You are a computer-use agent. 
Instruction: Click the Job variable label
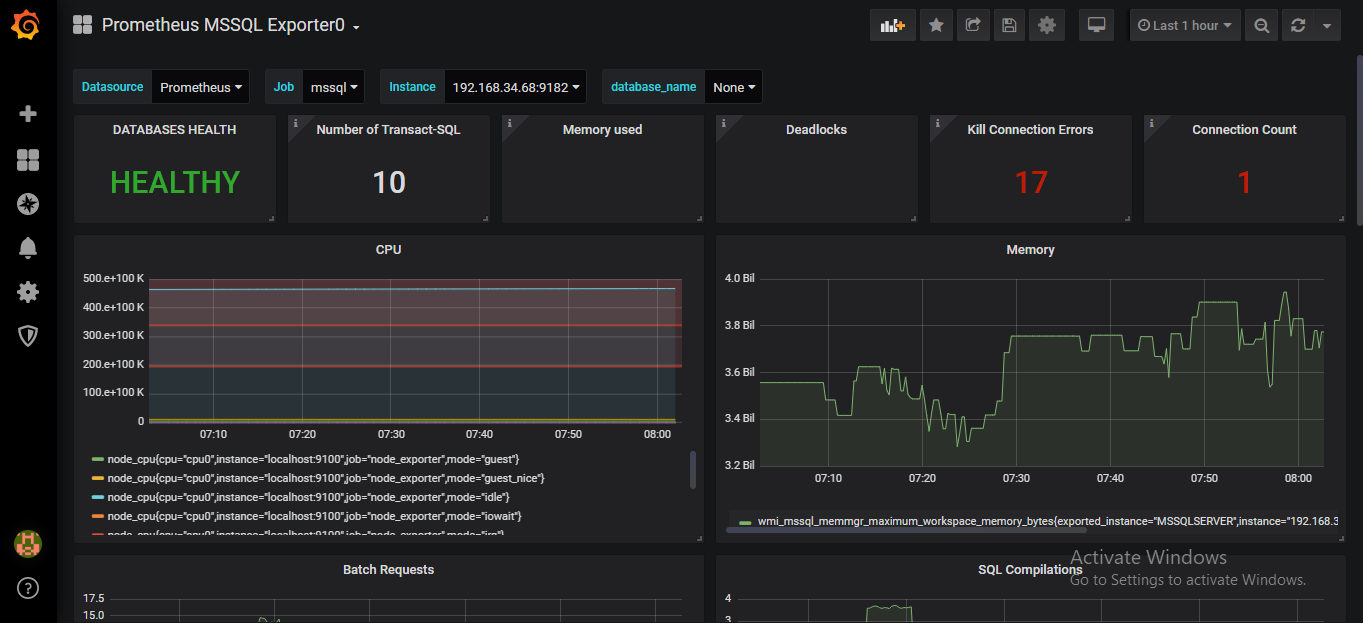click(x=284, y=87)
